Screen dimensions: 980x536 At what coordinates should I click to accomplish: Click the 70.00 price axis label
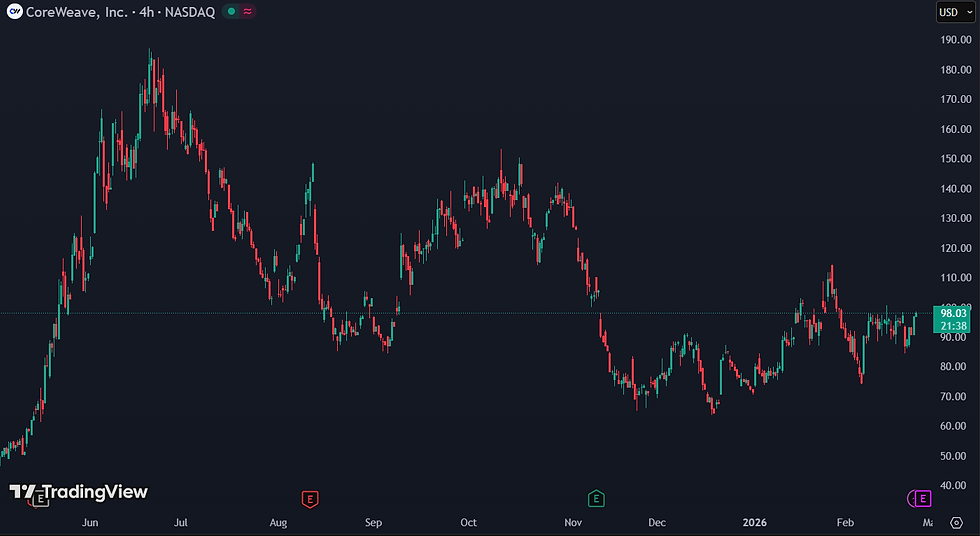[x=953, y=396]
